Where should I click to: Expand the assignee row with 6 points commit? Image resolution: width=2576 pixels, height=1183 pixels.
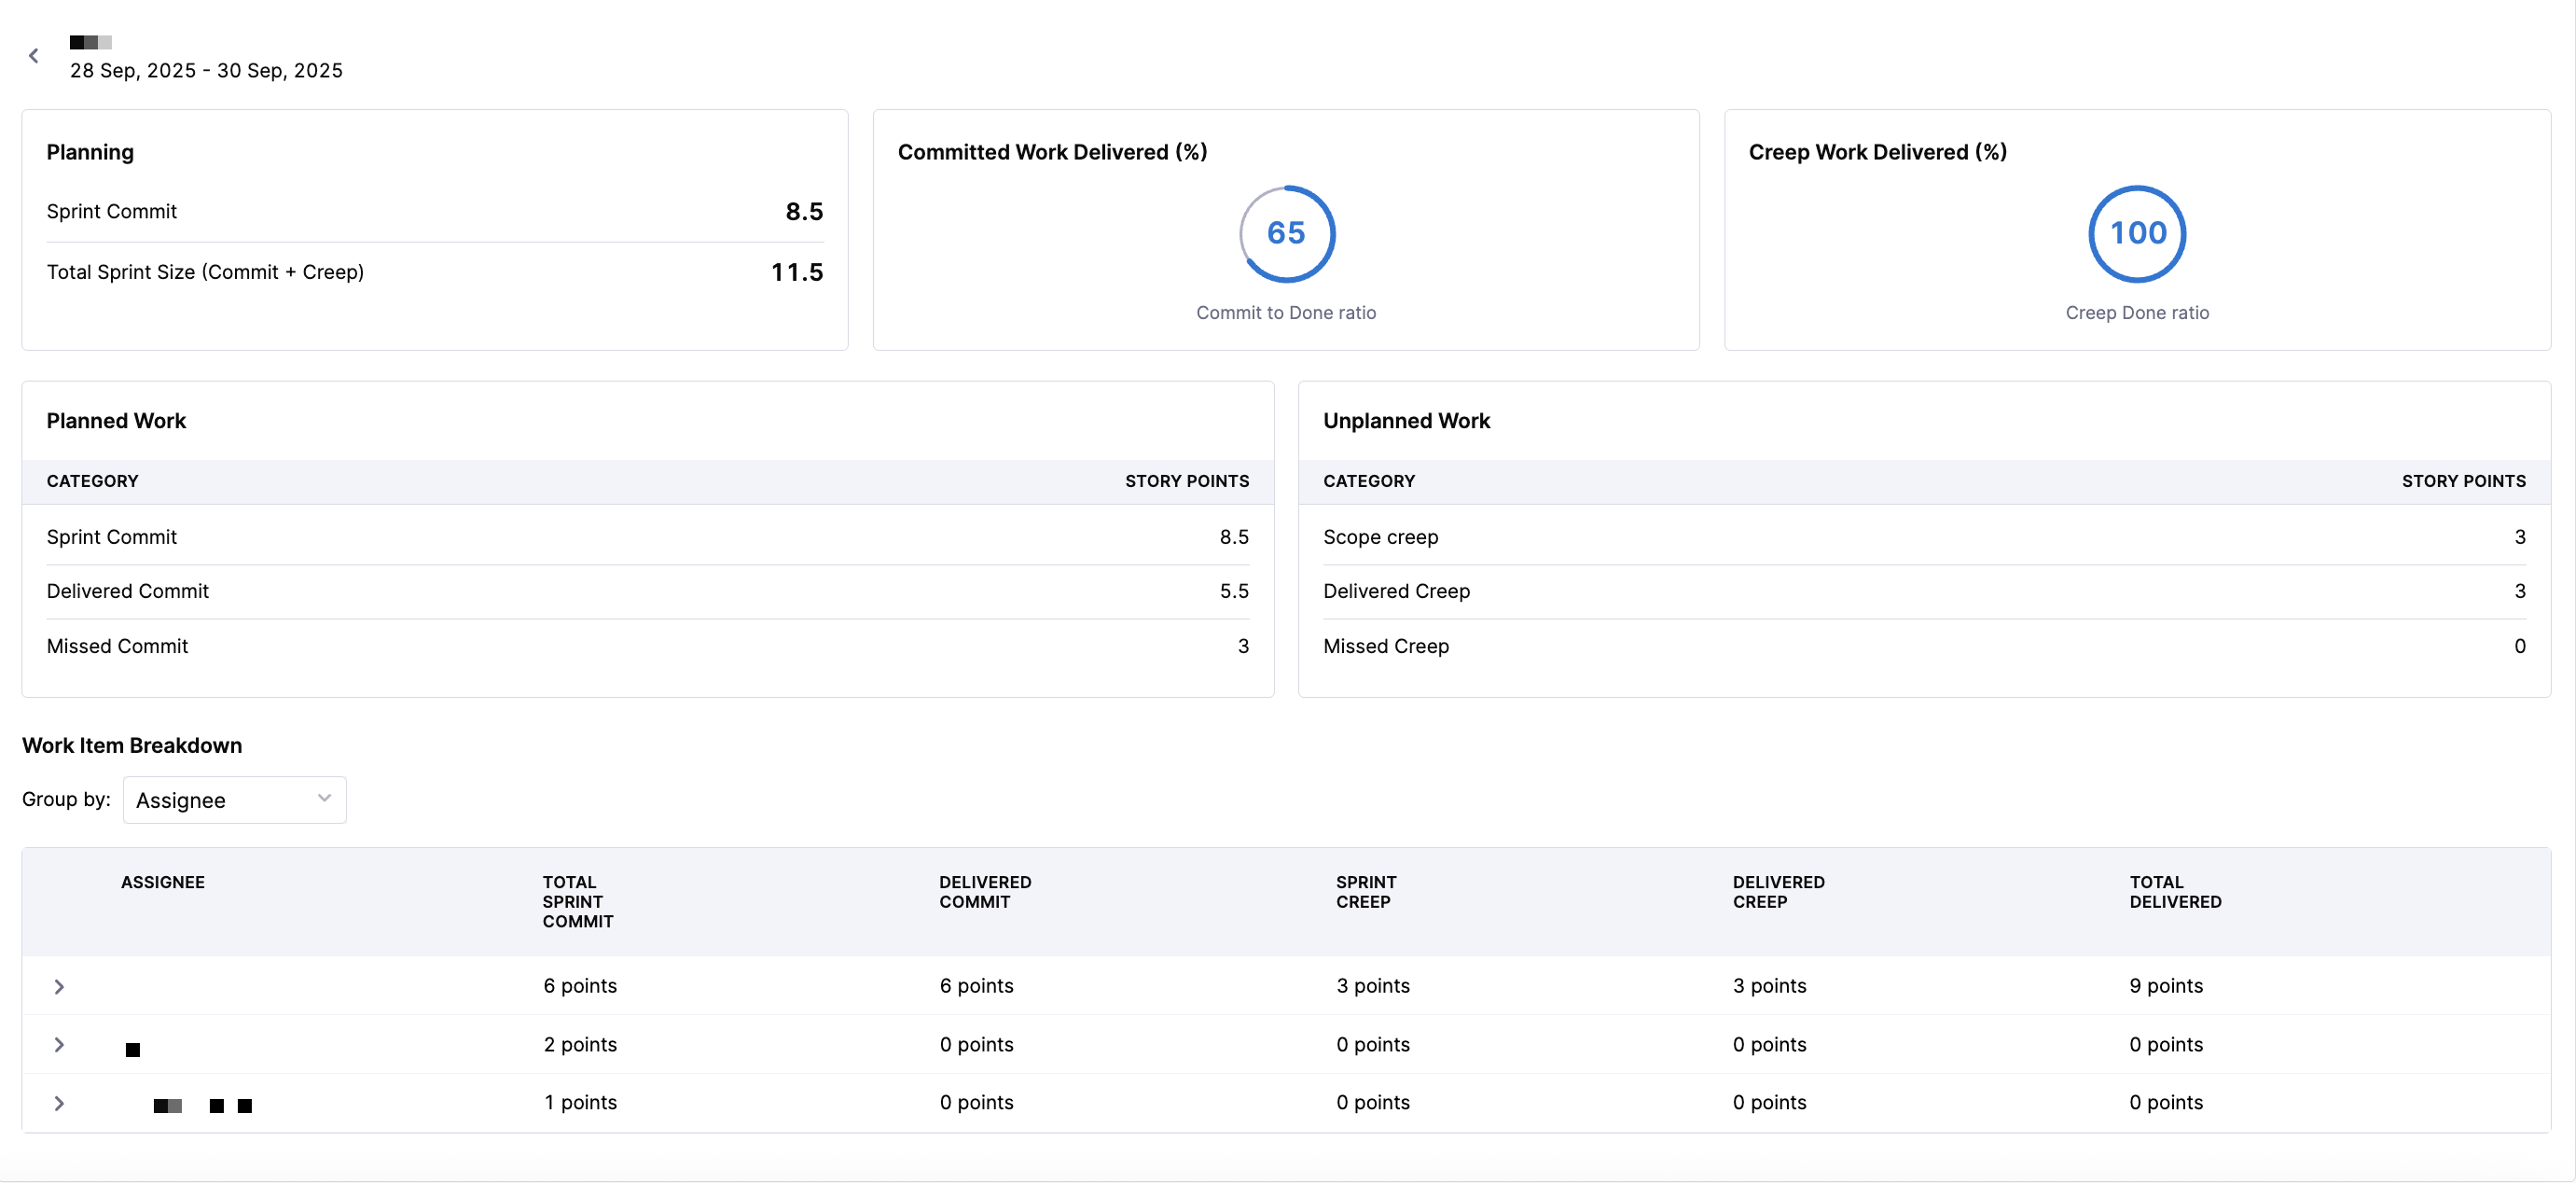[x=59, y=987]
